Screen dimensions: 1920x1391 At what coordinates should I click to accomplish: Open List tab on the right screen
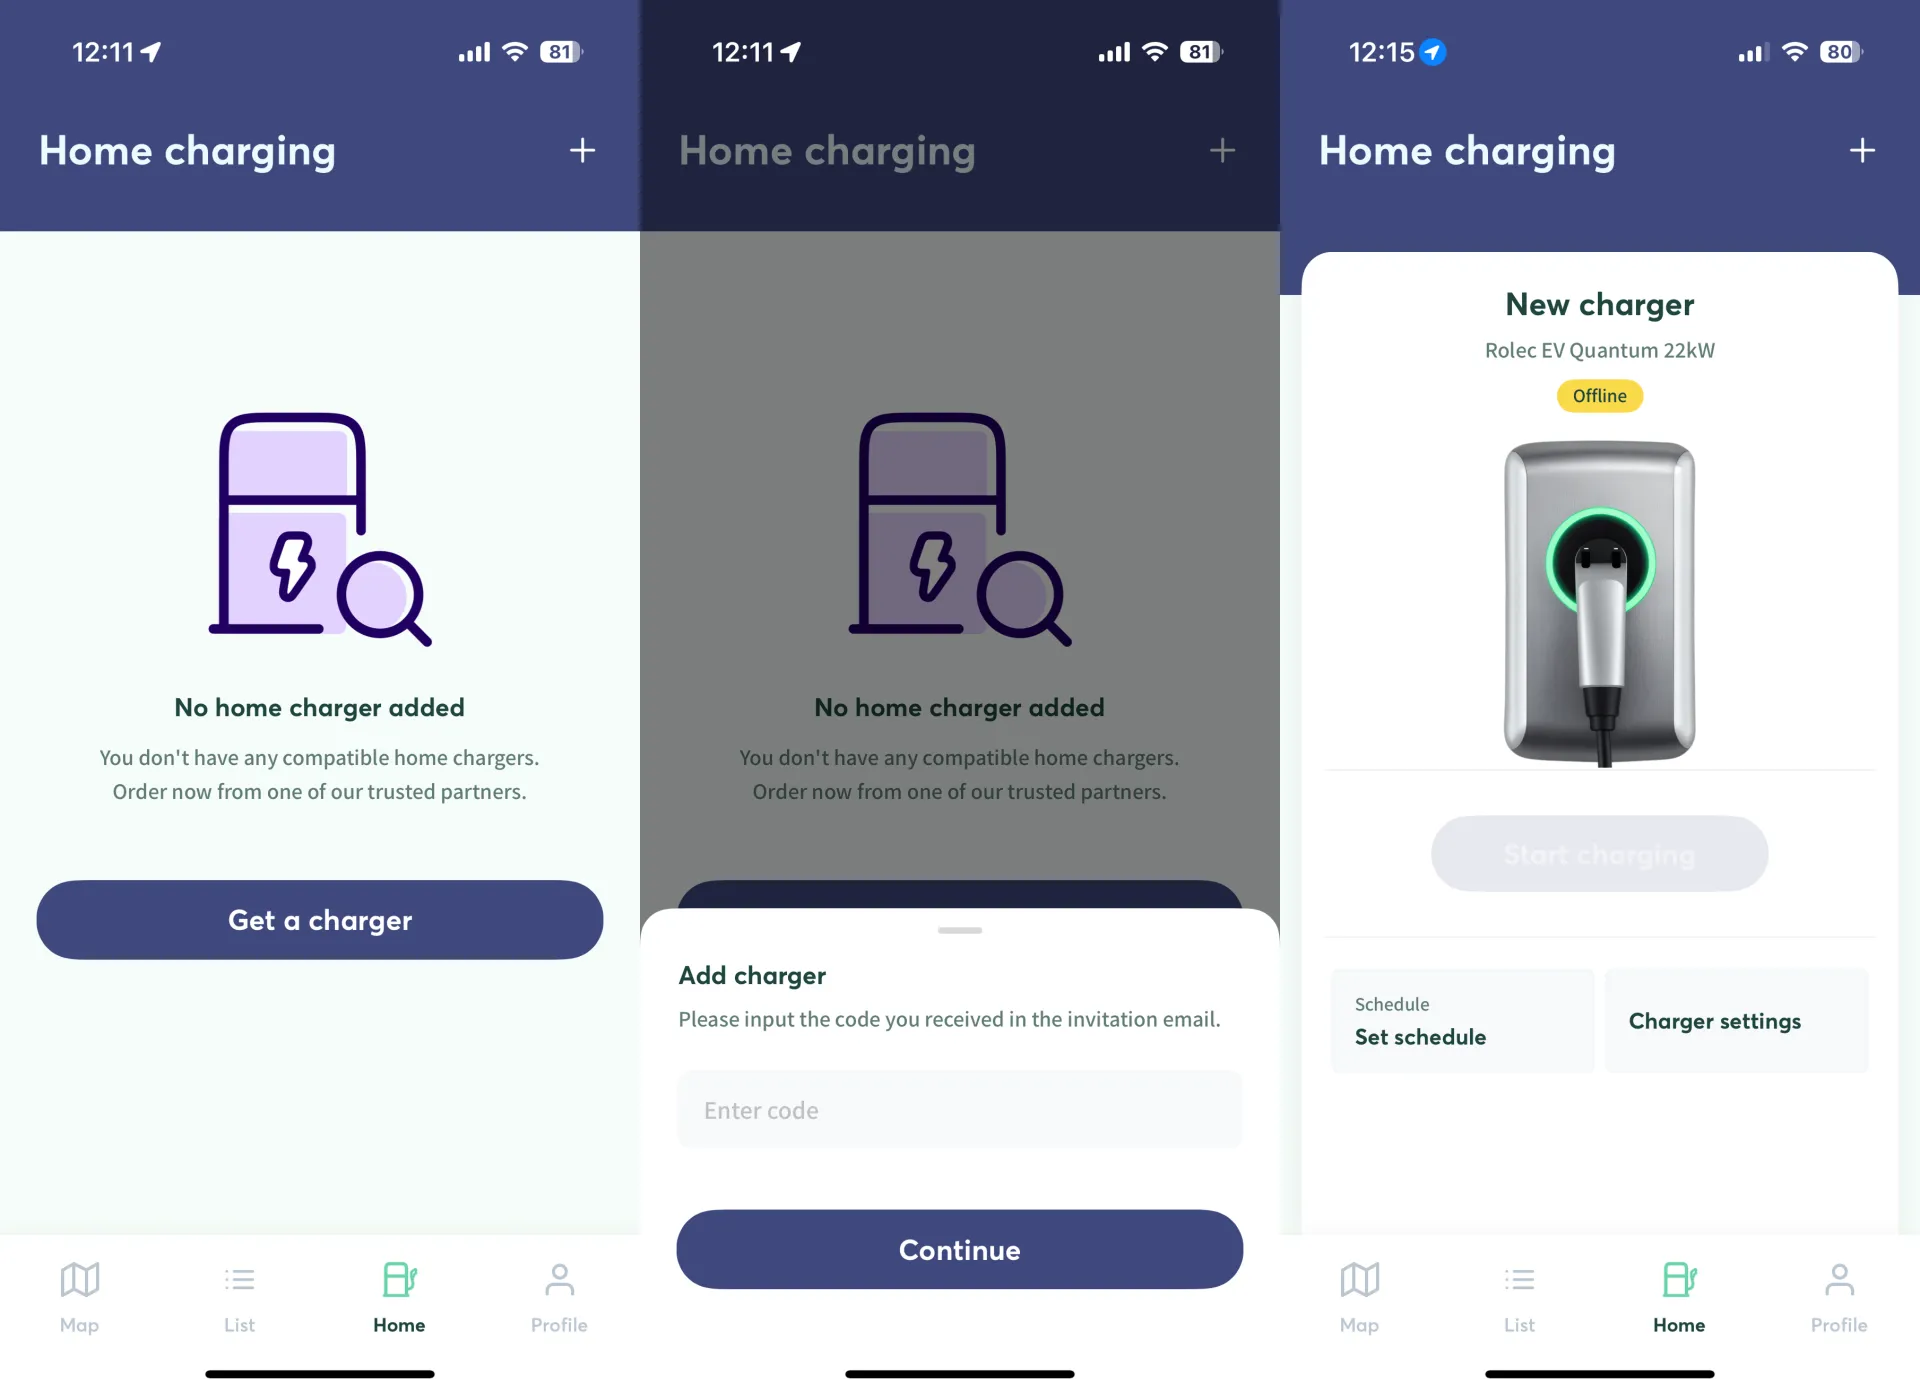coord(1520,1298)
